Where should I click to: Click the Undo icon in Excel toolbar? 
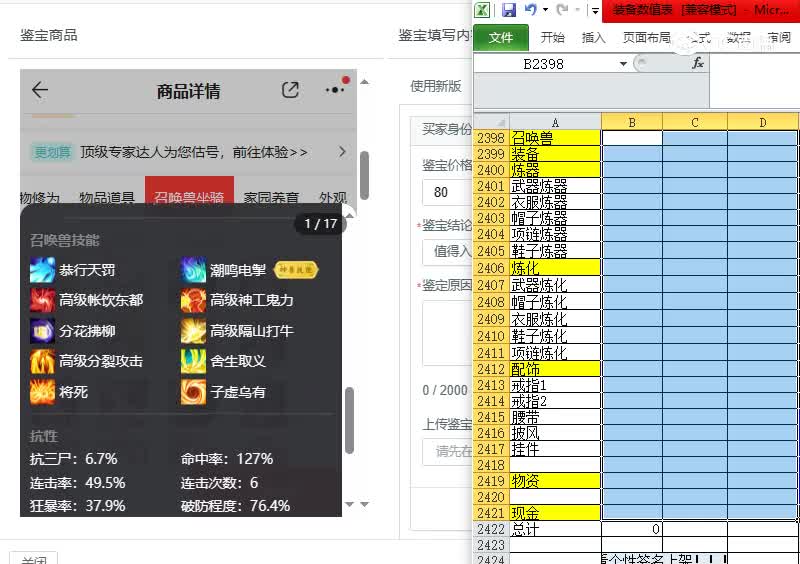click(x=531, y=9)
